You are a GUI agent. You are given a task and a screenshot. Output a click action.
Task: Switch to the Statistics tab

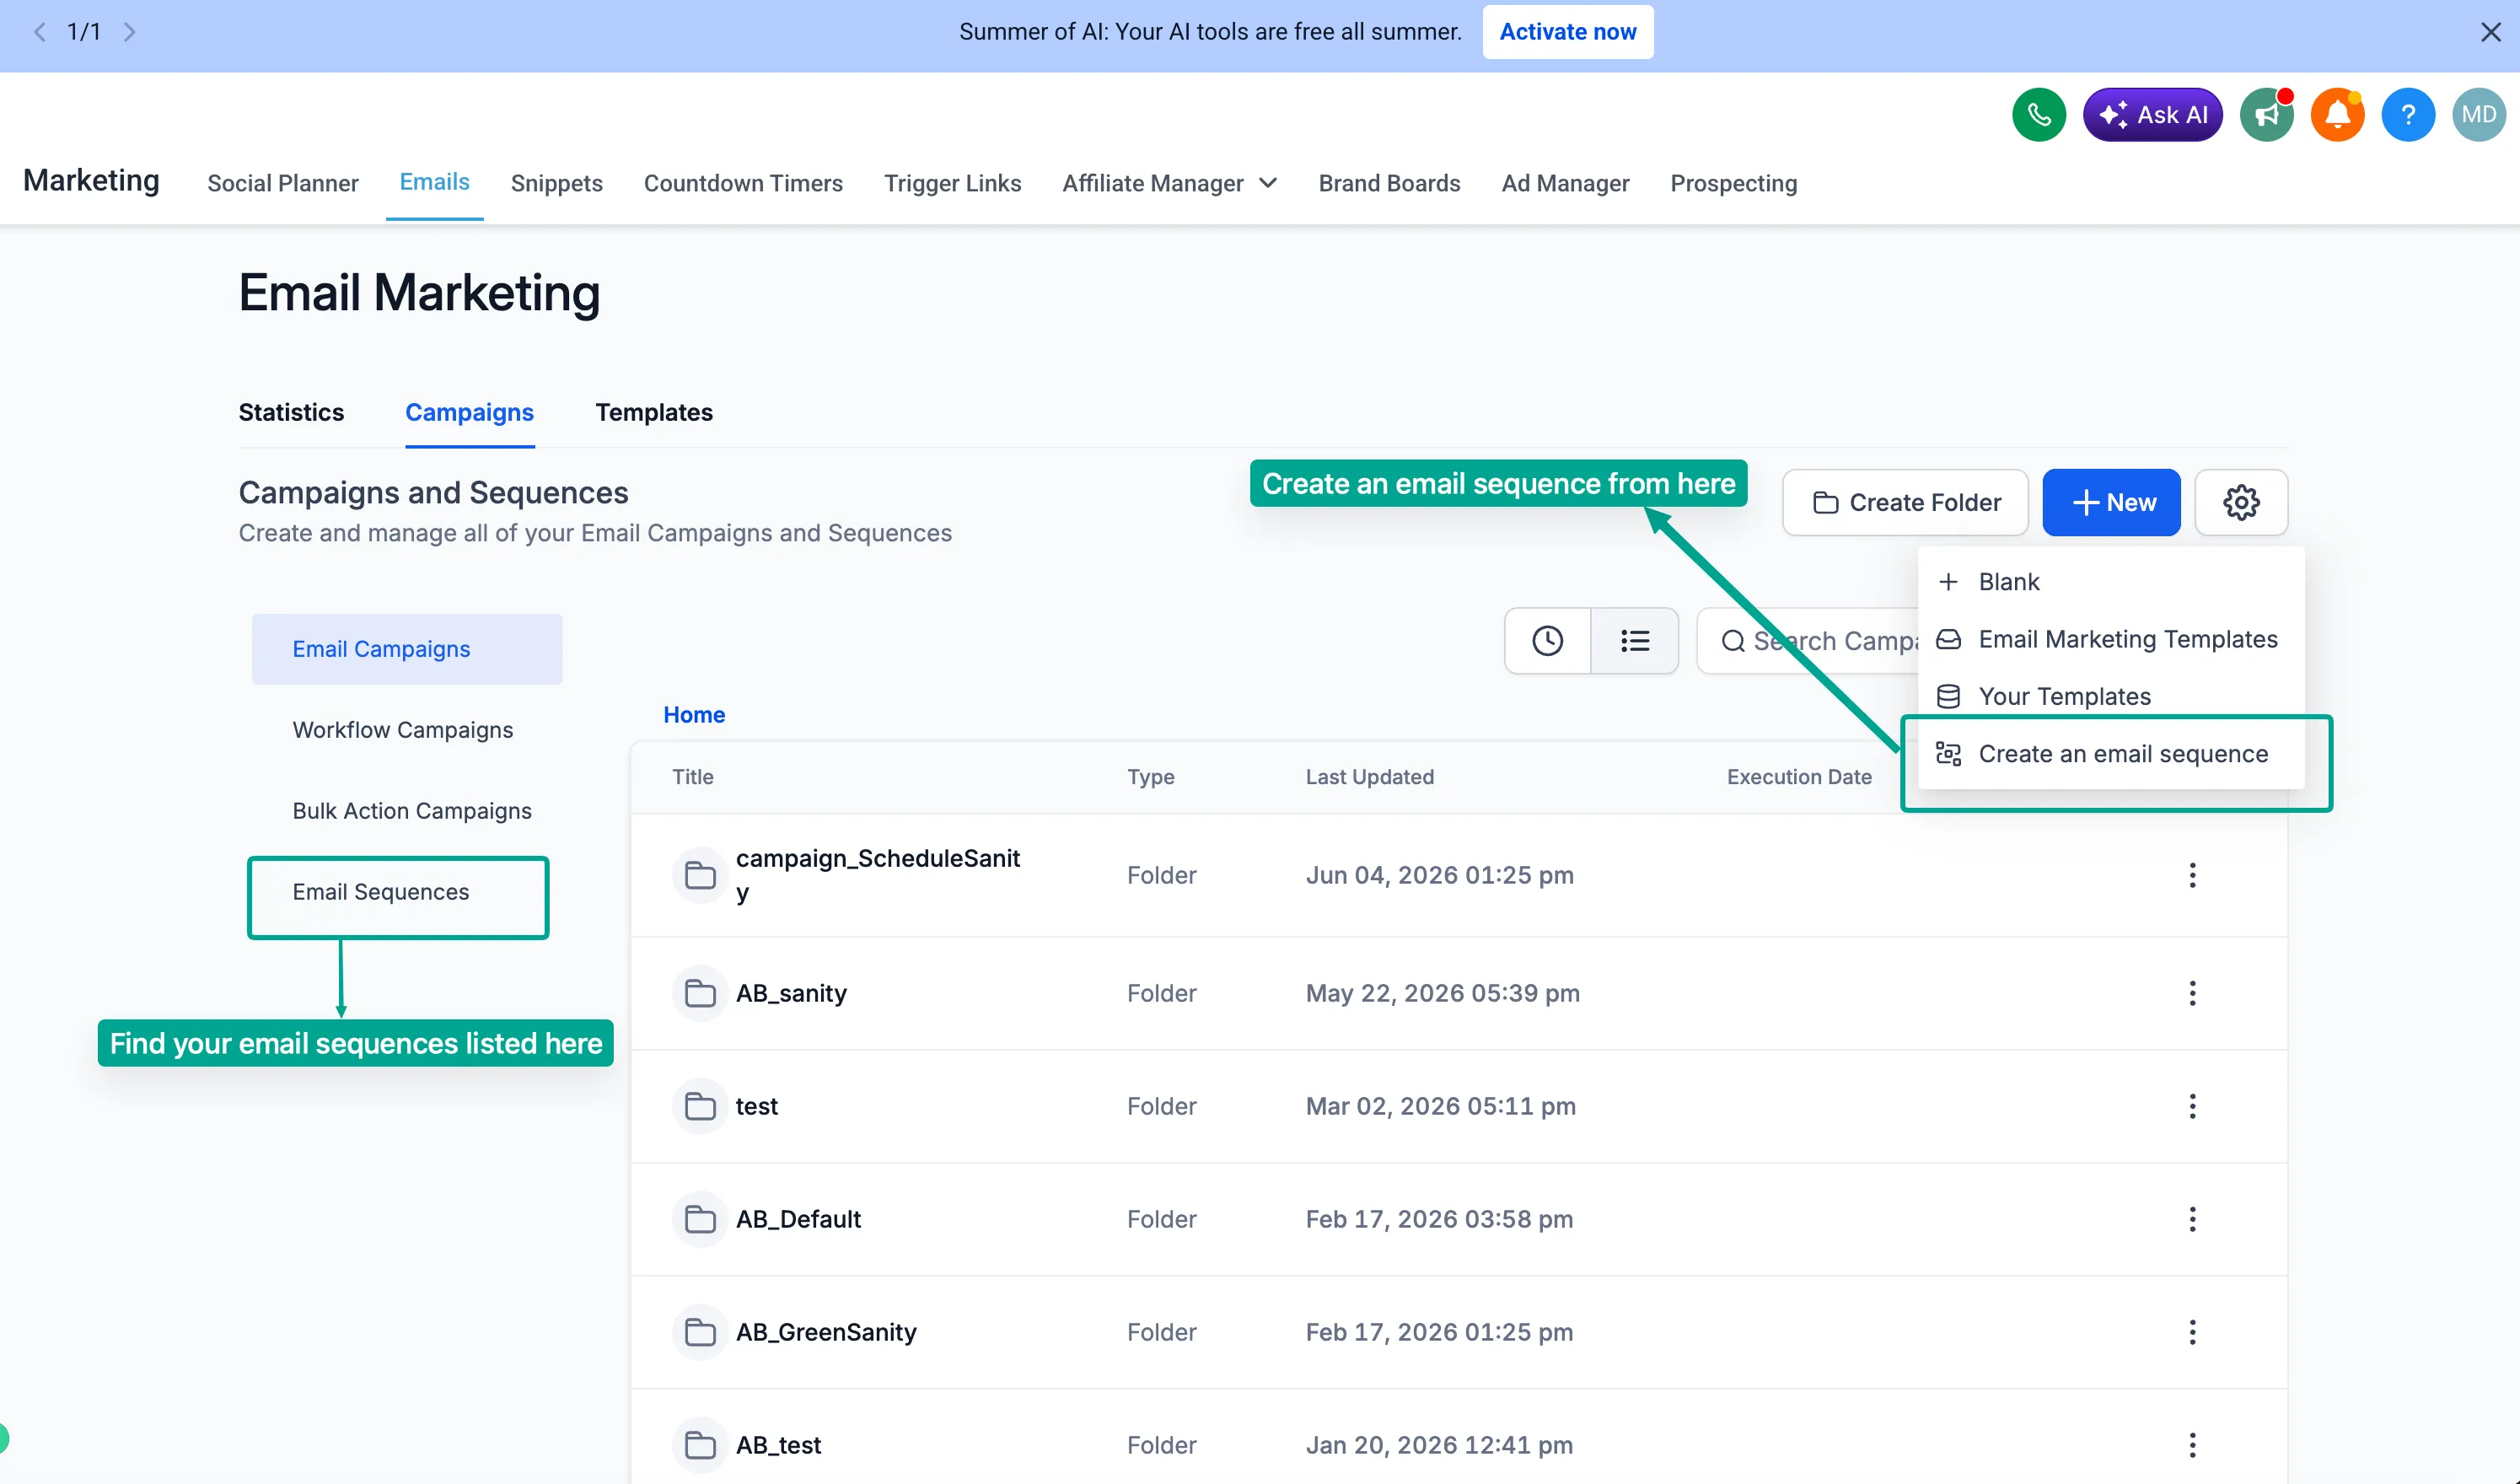click(x=291, y=412)
